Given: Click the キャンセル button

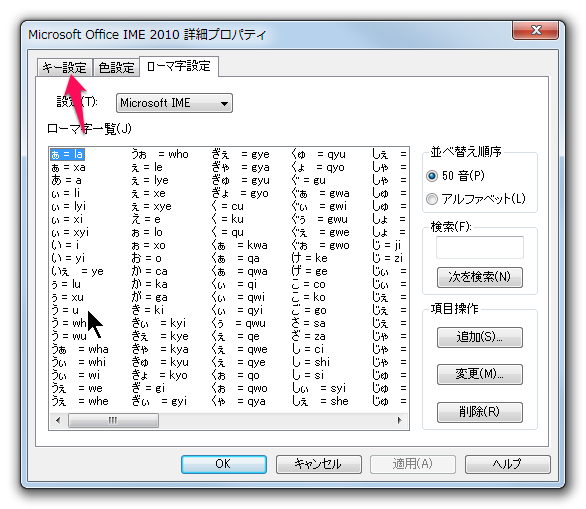Looking at the screenshot, I should (318, 464).
